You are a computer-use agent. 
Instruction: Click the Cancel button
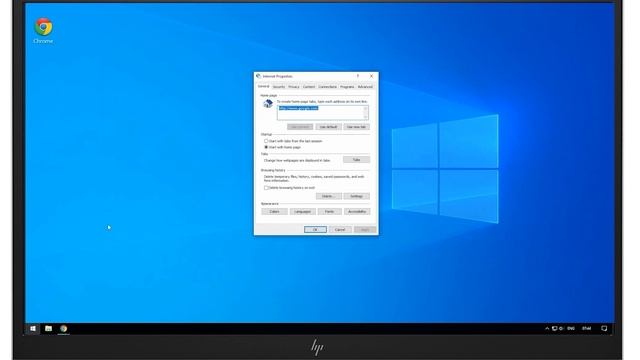click(340, 229)
